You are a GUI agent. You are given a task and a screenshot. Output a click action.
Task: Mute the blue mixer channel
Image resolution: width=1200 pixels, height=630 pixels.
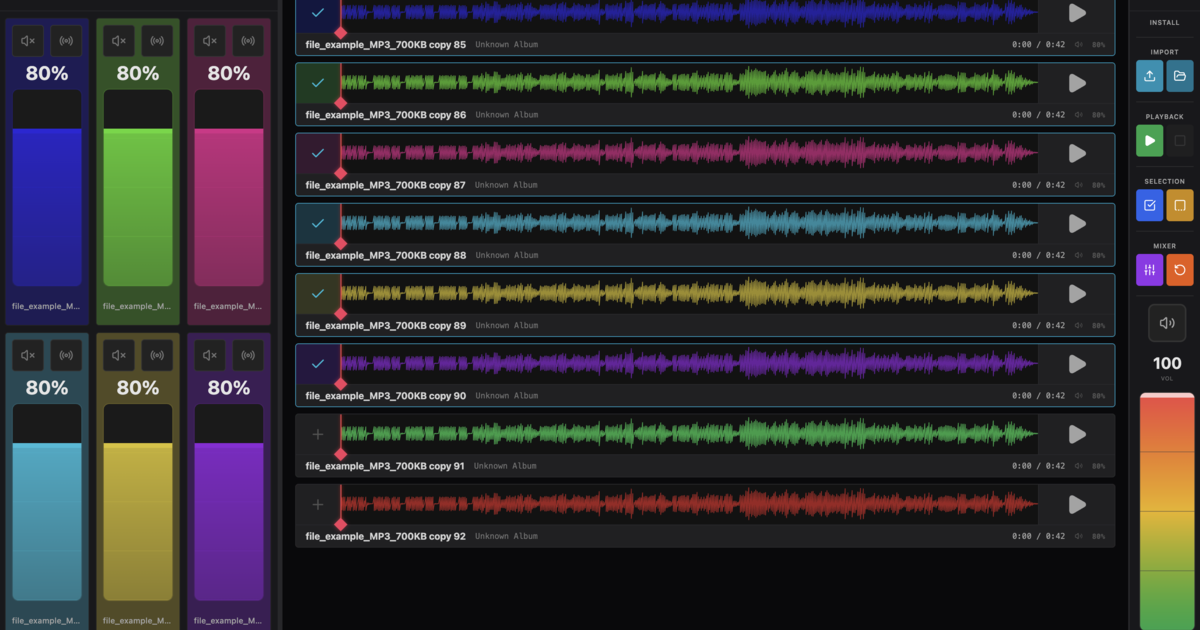(x=27, y=41)
